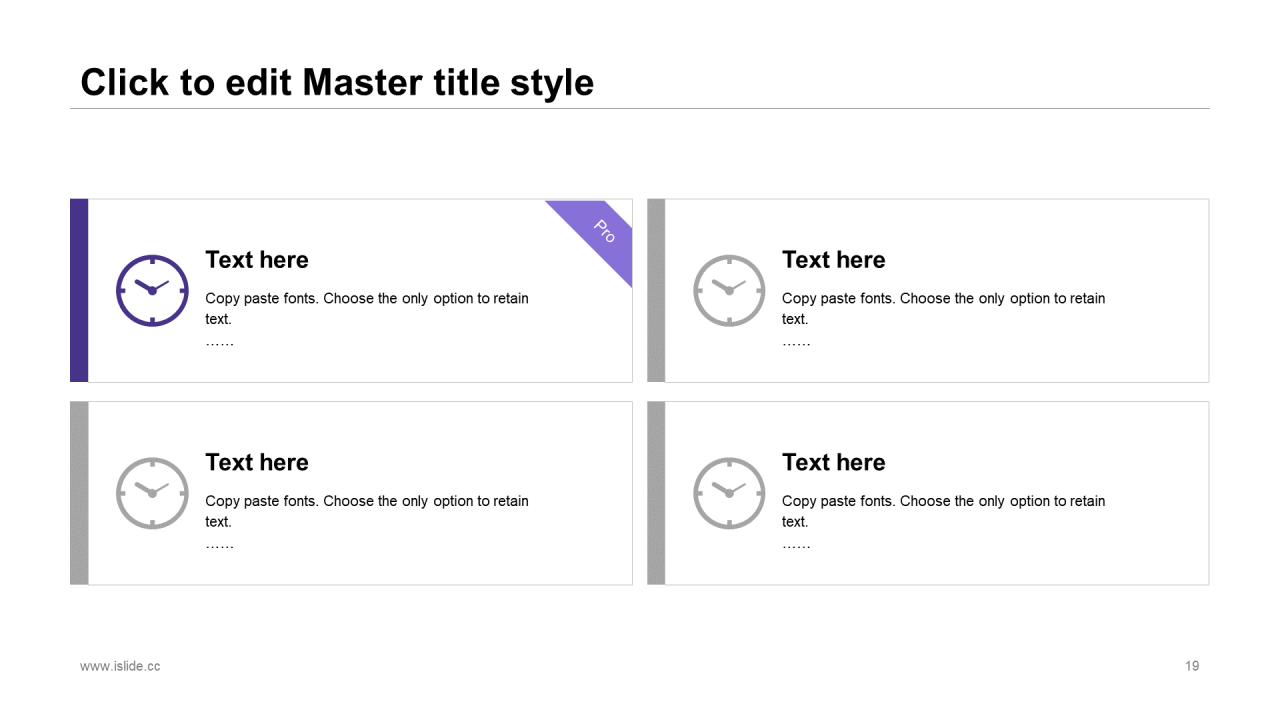1280x720 pixels.
Task: Select the dark purple accent bar
Action: (79, 290)
